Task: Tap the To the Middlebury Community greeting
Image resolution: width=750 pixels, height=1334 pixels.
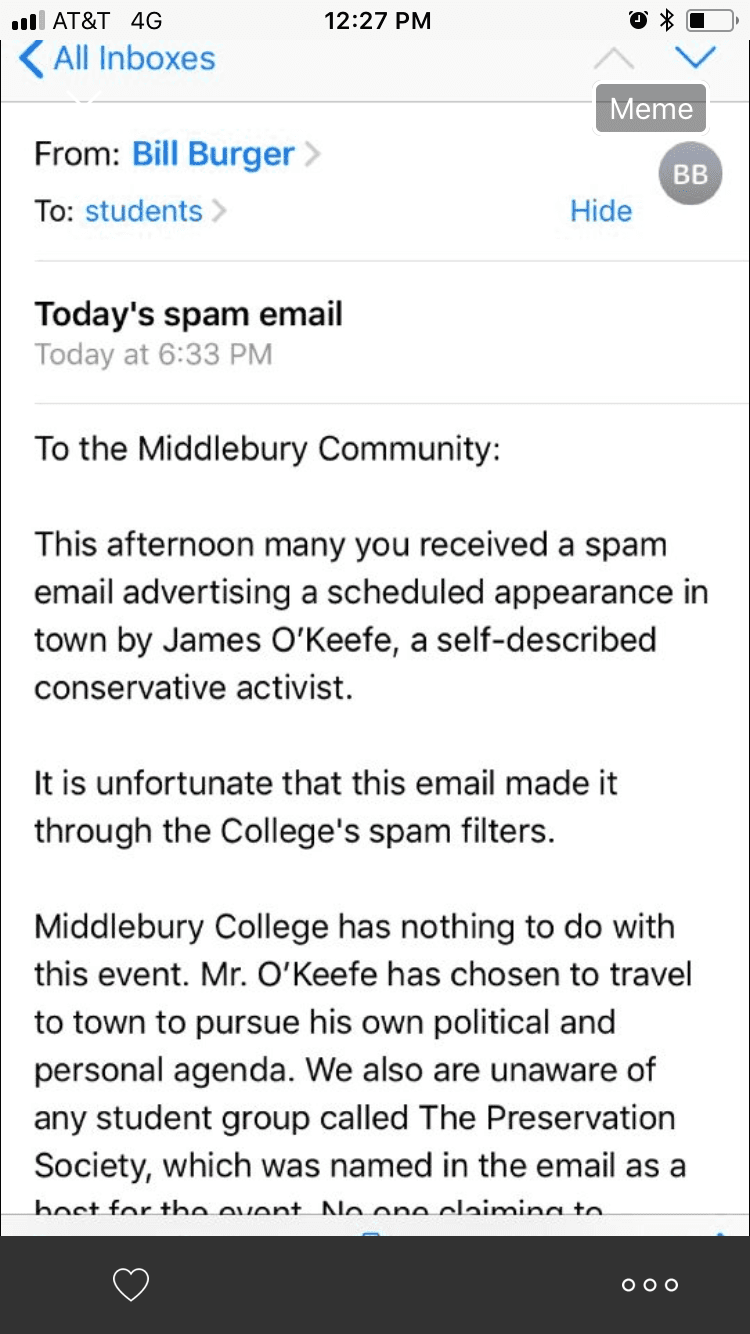Action: click(x=267, y=448)
